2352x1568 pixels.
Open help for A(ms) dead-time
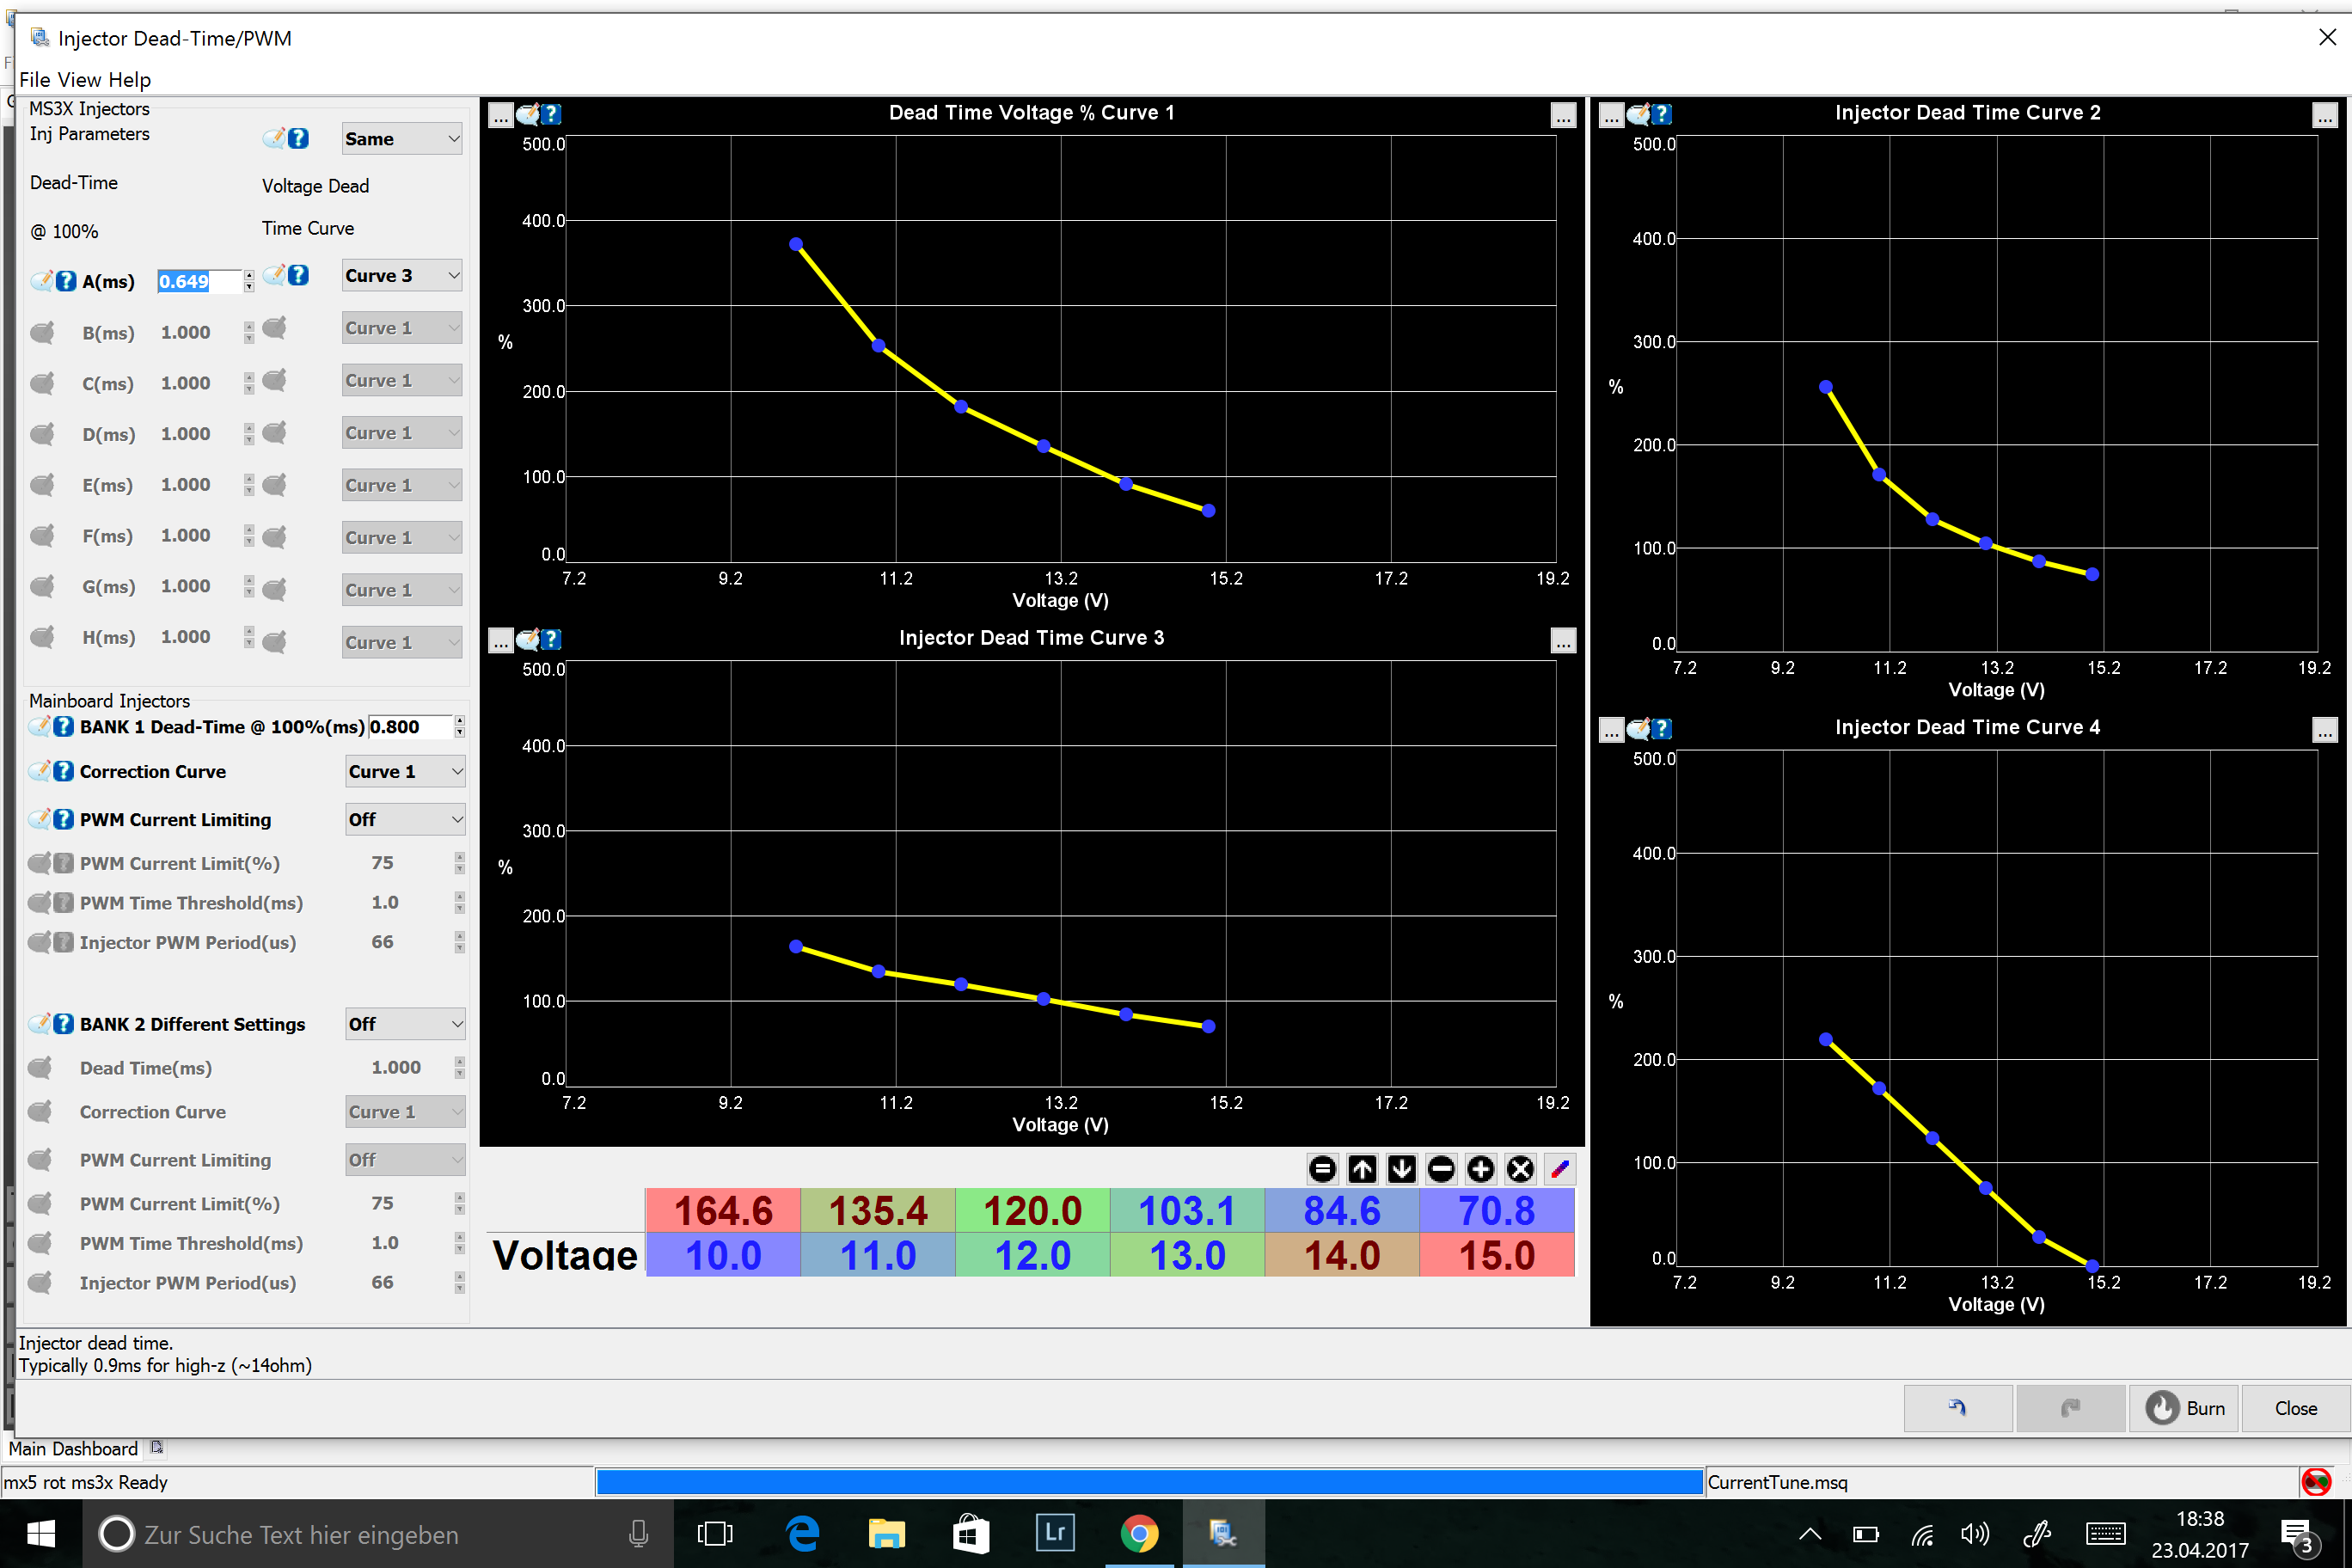pos(66,281)
